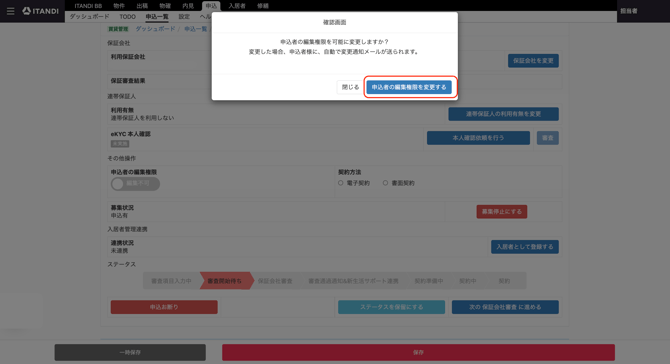The height and width of the screenshot is (364, 670).
Task: Follow the 申込一覧 breadcrumb link
Action: (x=196, y=29)
